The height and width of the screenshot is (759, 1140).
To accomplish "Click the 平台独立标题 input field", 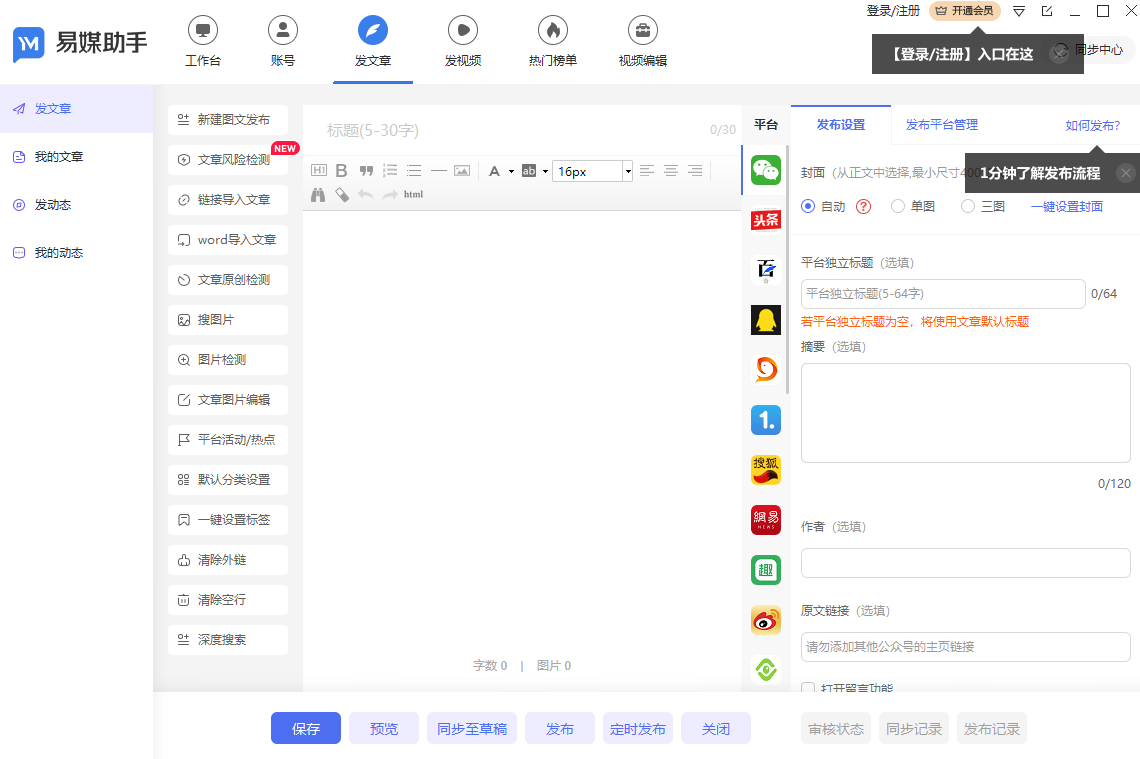I will pos(942,293).
